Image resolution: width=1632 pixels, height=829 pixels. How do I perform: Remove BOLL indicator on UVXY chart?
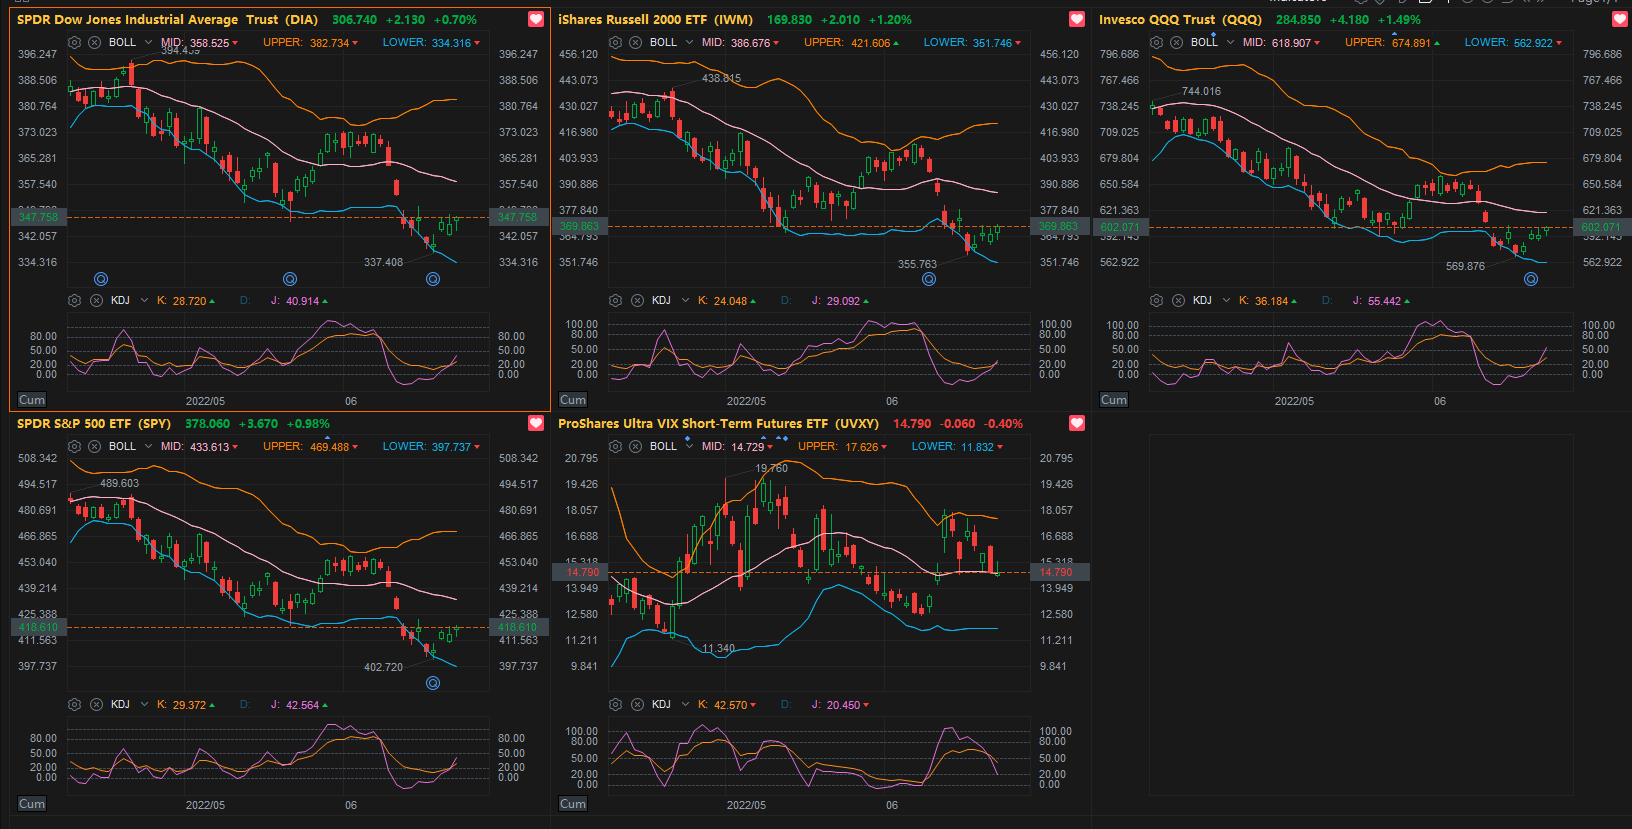click(x=635, y=447)
